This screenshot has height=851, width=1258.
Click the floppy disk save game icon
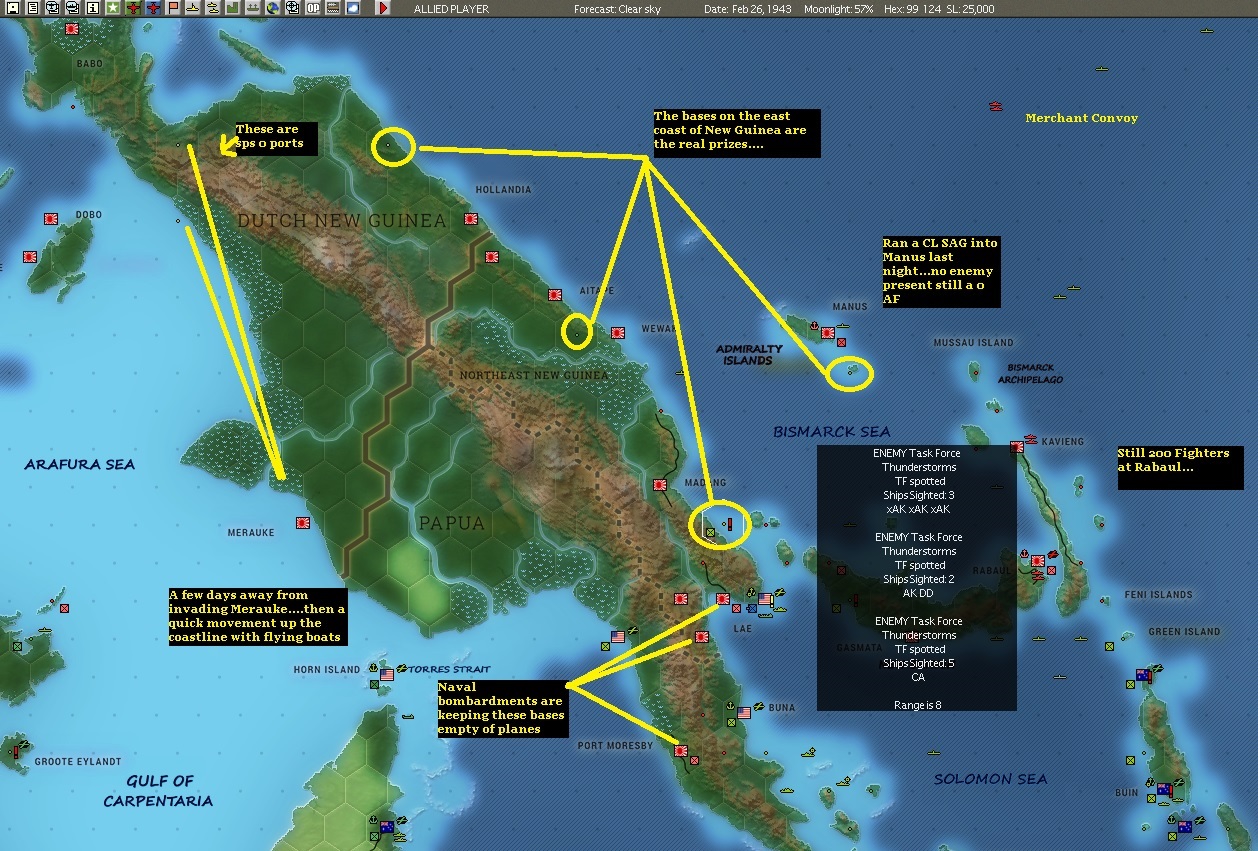point(13,8)
